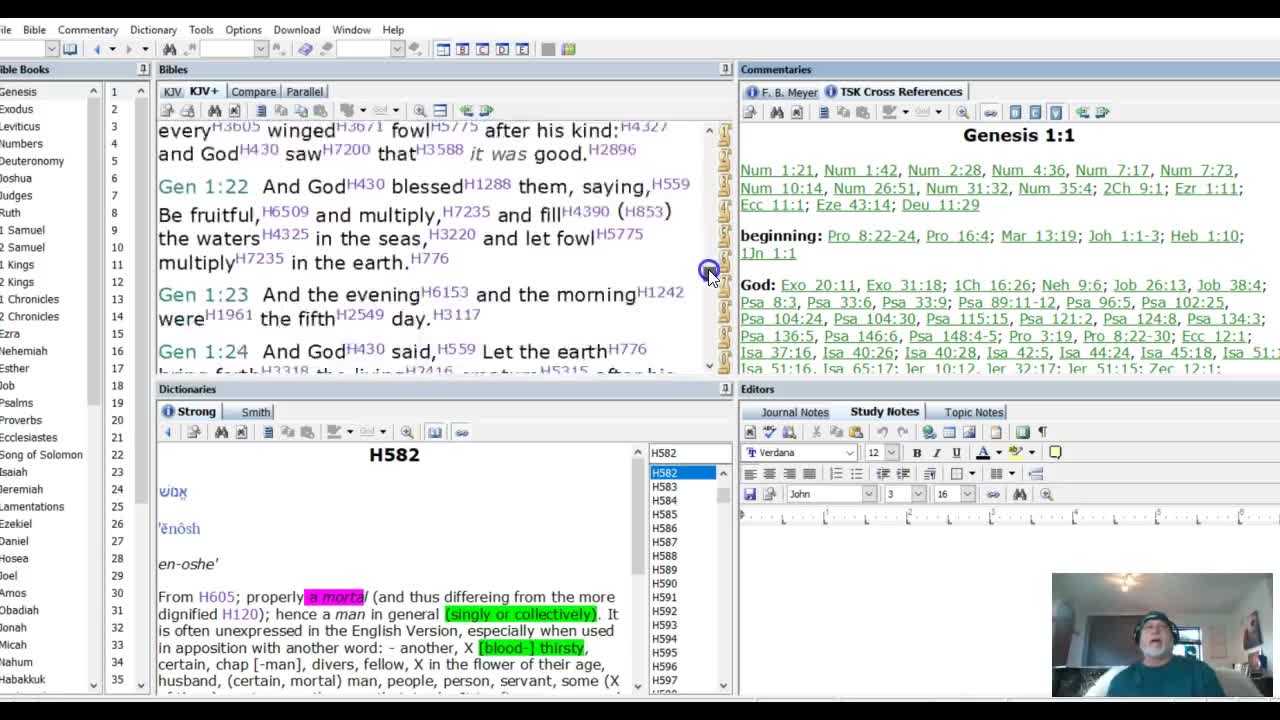Toggle the link icon in Dictionaries toolbar

(461, 432)
